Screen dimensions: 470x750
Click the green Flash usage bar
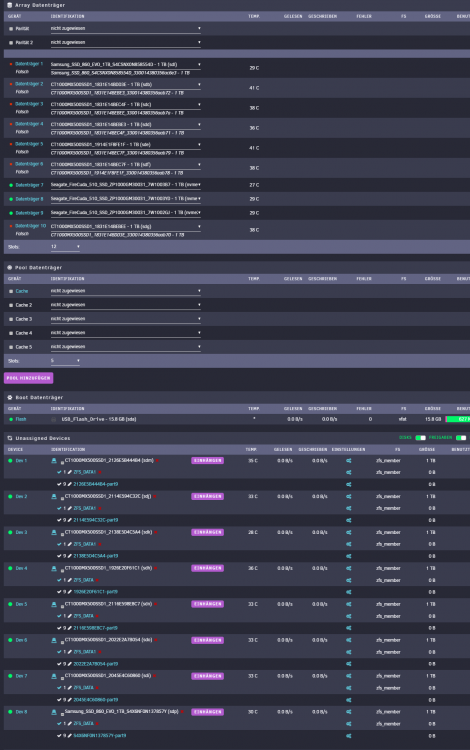click(x=458, y=419)
